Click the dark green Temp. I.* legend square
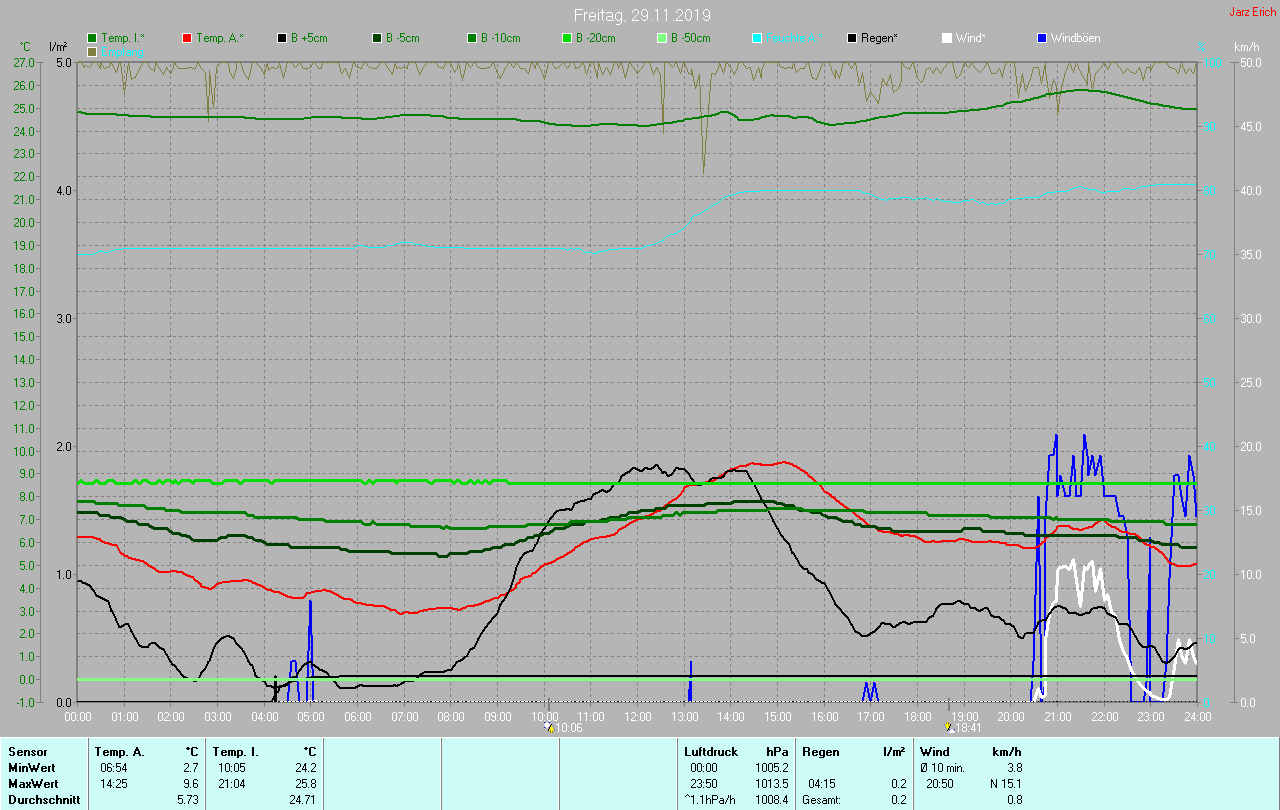This screenshot has height=810, width=1280. coord(93,38)
